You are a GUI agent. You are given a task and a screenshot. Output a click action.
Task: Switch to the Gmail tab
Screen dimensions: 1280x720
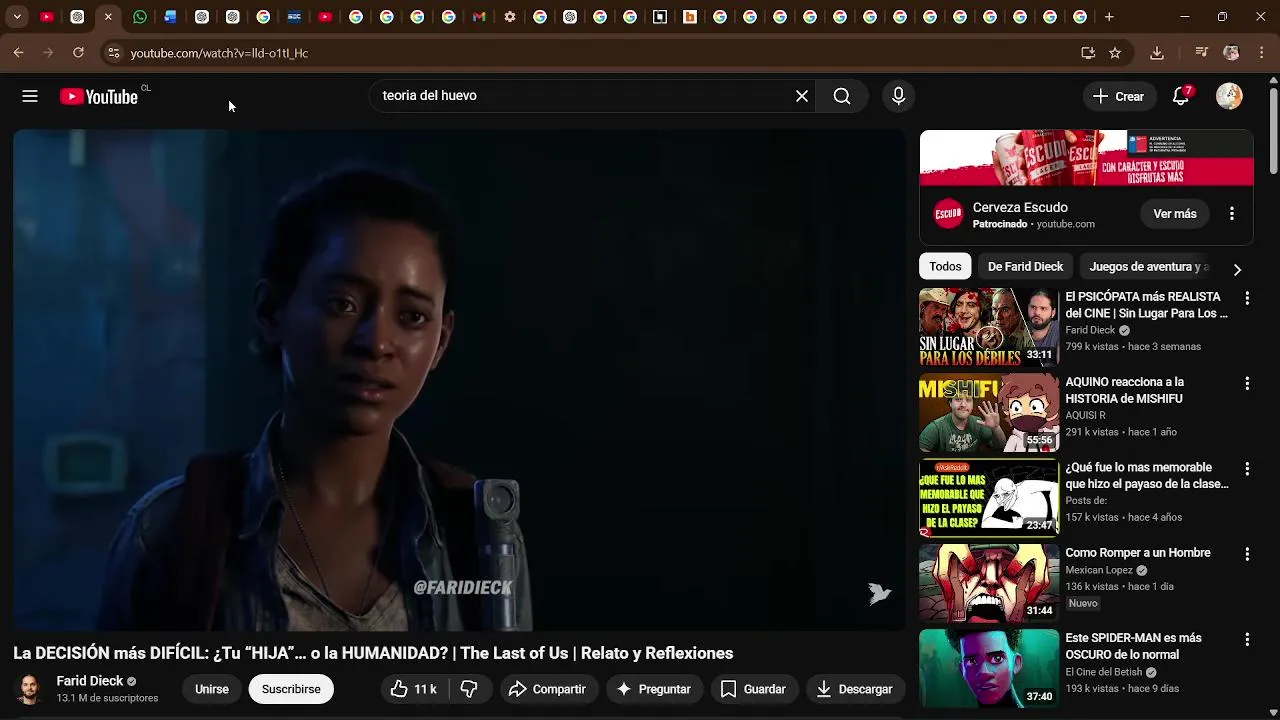click(x=479, y=17)
